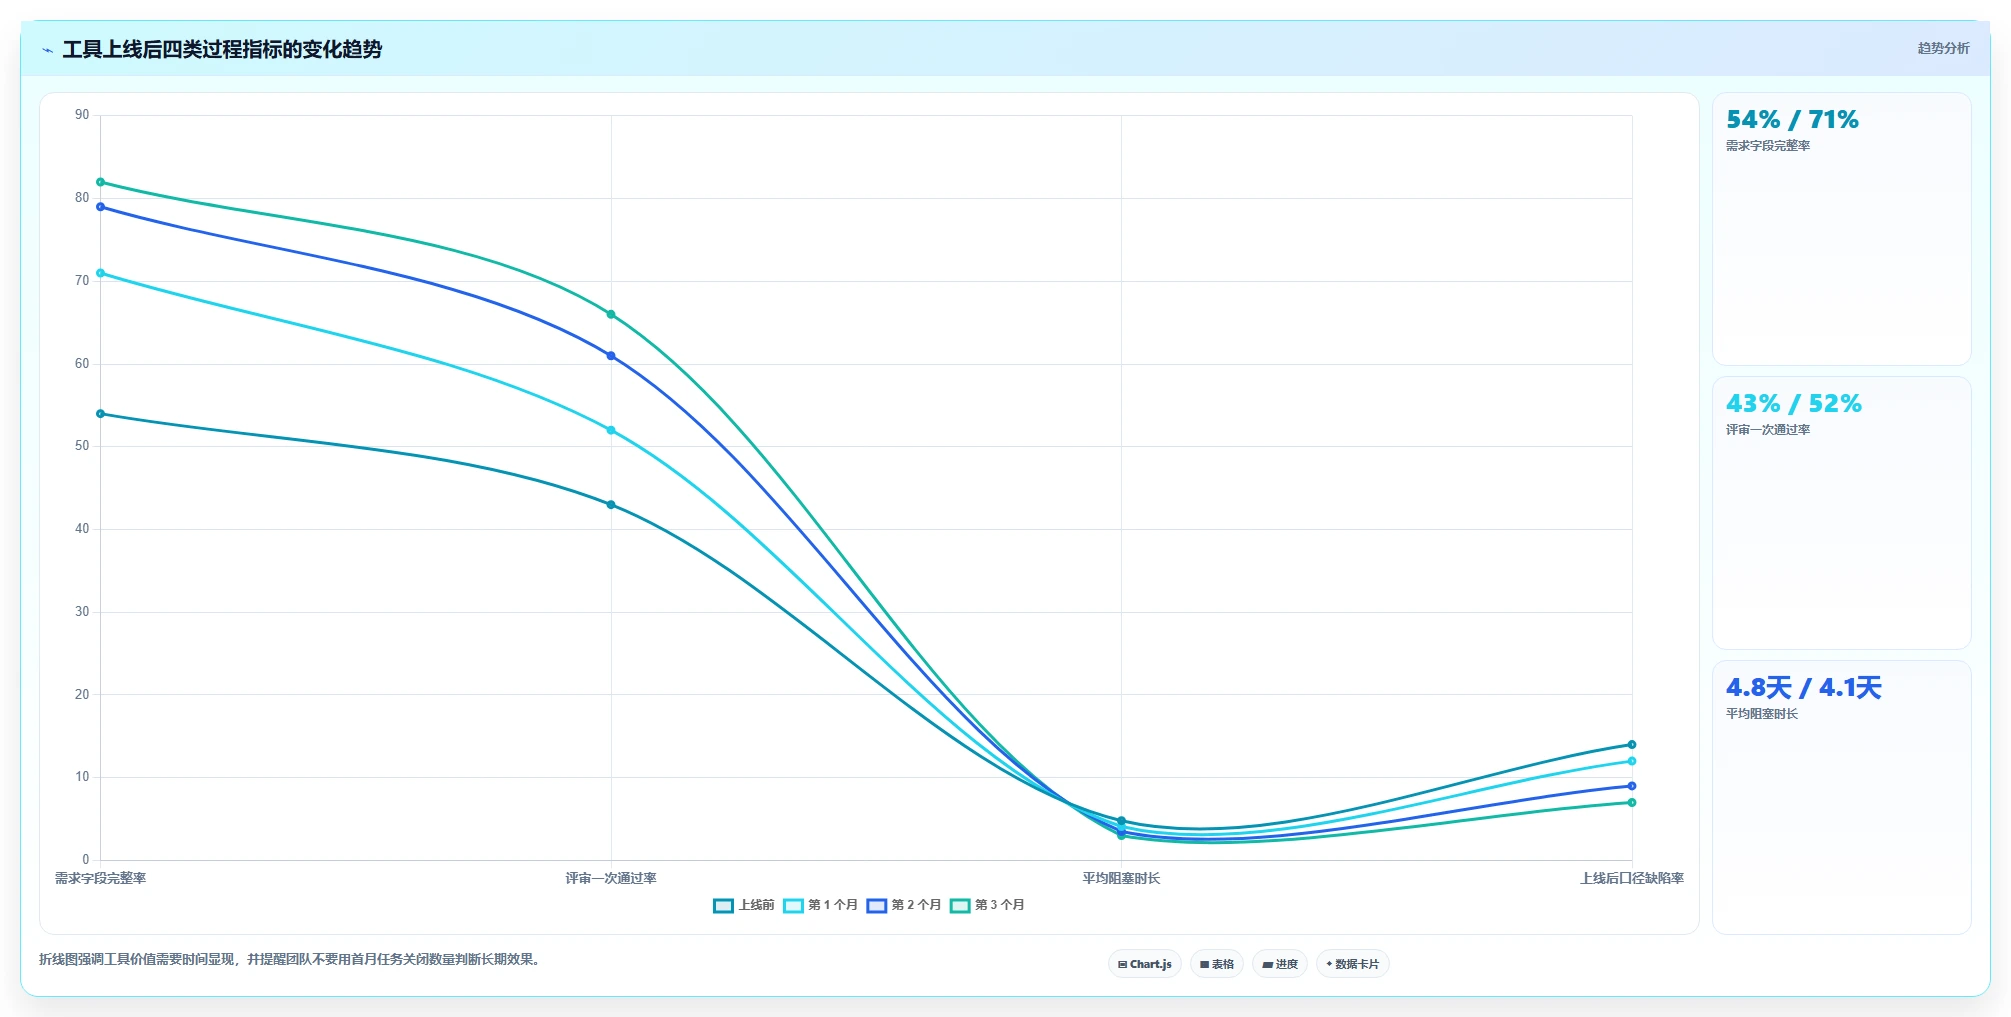The height and width of the screenshot is (1017, 2011).
Task: Click the 趋势分析 tag in the header
Action: click(1943, 48)
